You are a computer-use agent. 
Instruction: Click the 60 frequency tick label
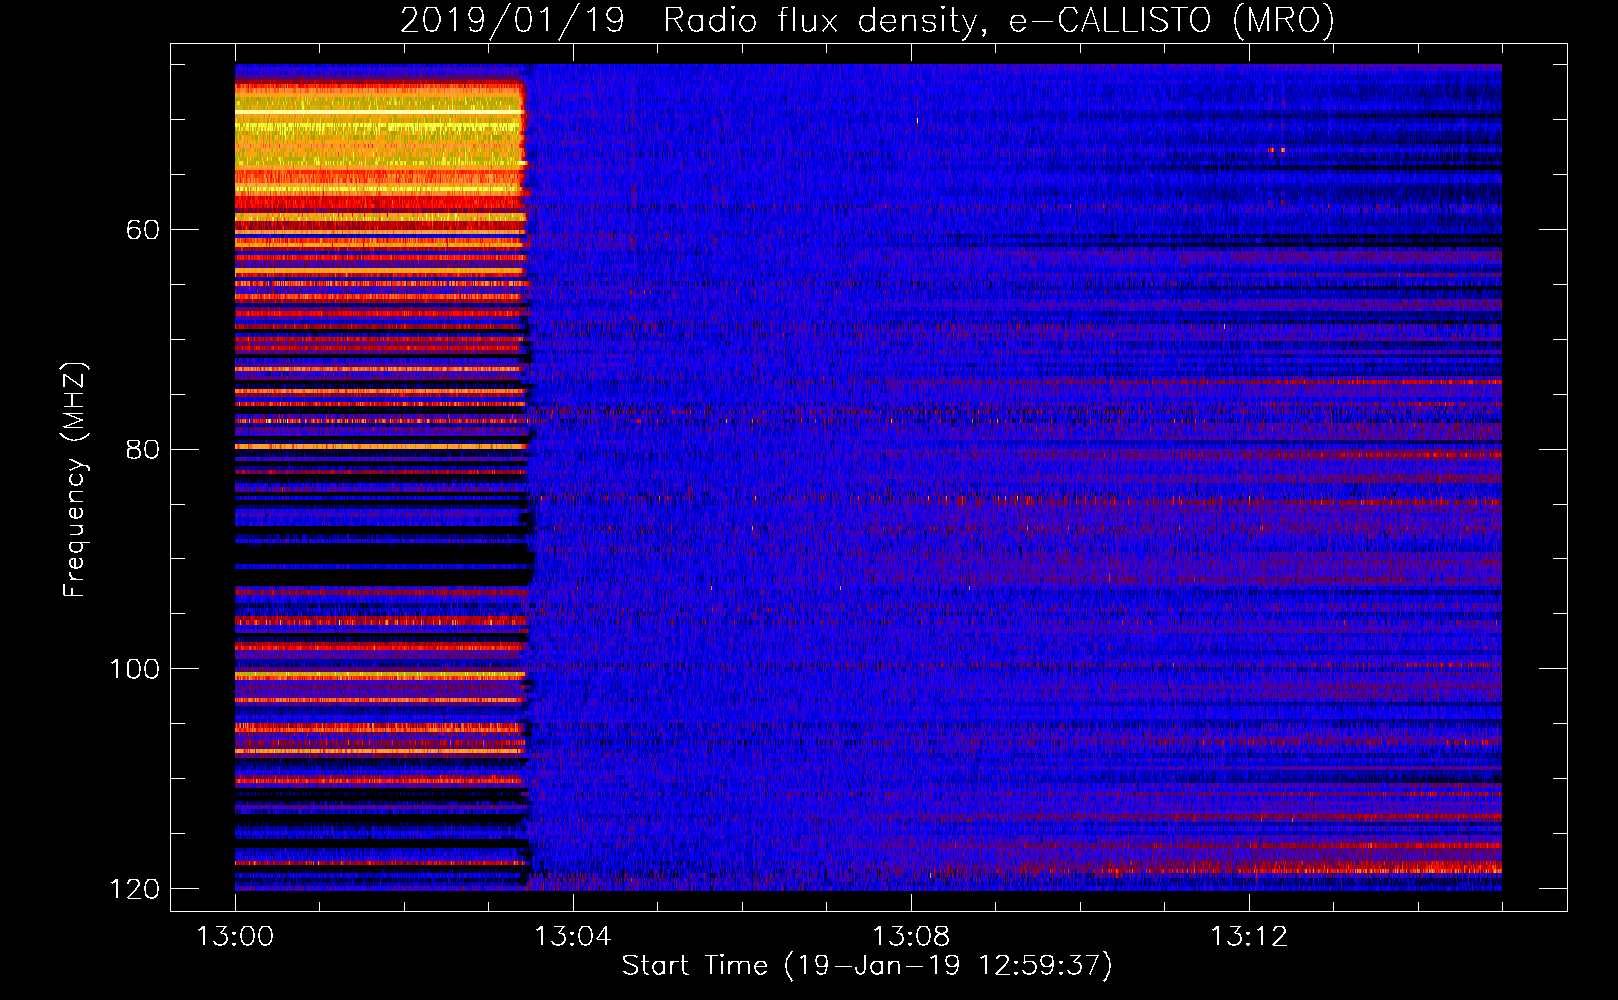coord(142,230)
